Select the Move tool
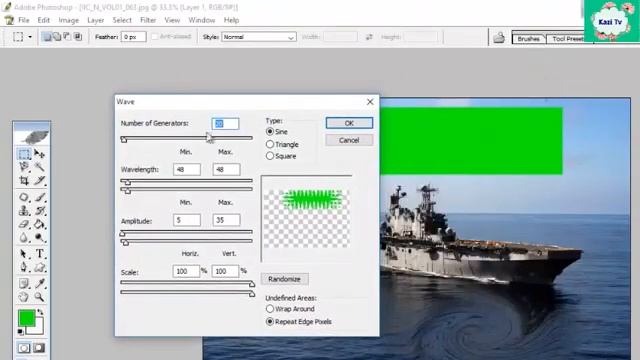Image resolution: width=640 pixels, height=360 pixels. [x=39, y=154]
